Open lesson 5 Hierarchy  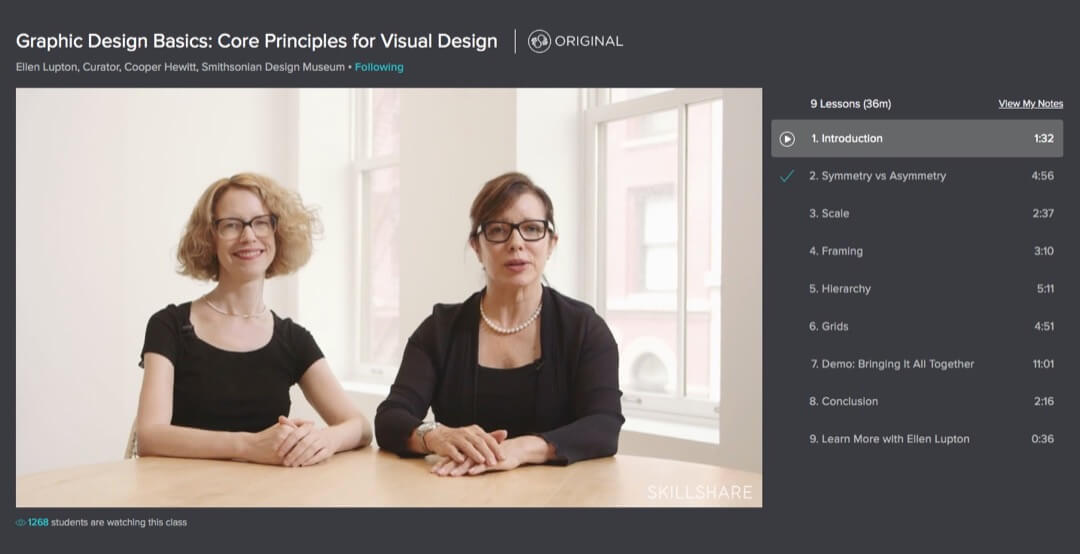click(840, 289)
